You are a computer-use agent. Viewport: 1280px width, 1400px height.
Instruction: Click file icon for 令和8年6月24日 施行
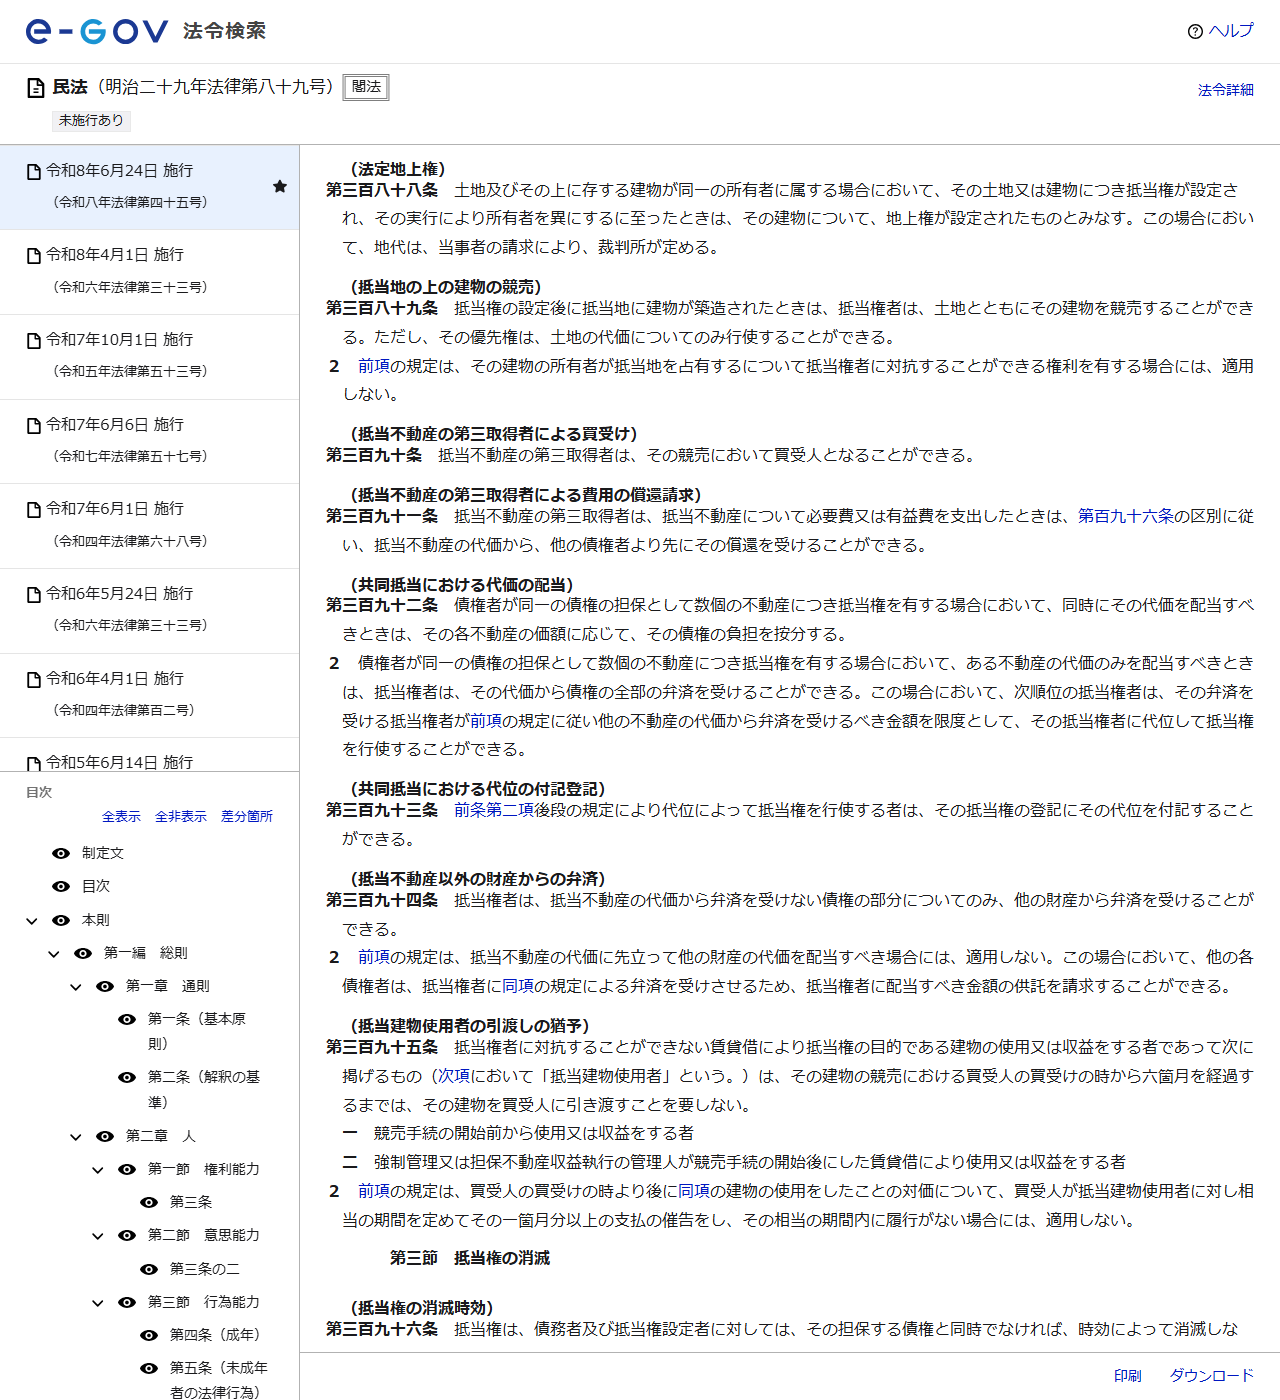click(x=34, y=172)
